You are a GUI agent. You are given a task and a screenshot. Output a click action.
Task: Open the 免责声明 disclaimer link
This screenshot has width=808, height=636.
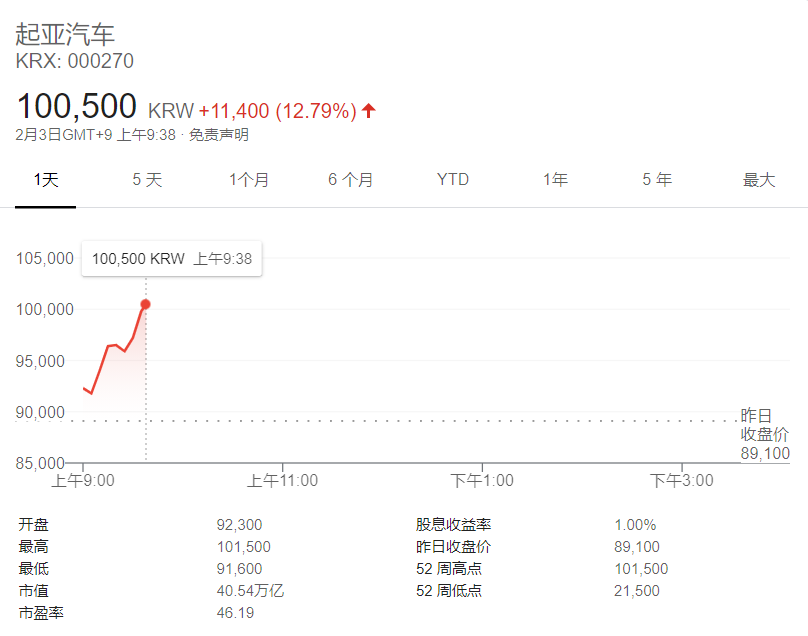point(219,135)
